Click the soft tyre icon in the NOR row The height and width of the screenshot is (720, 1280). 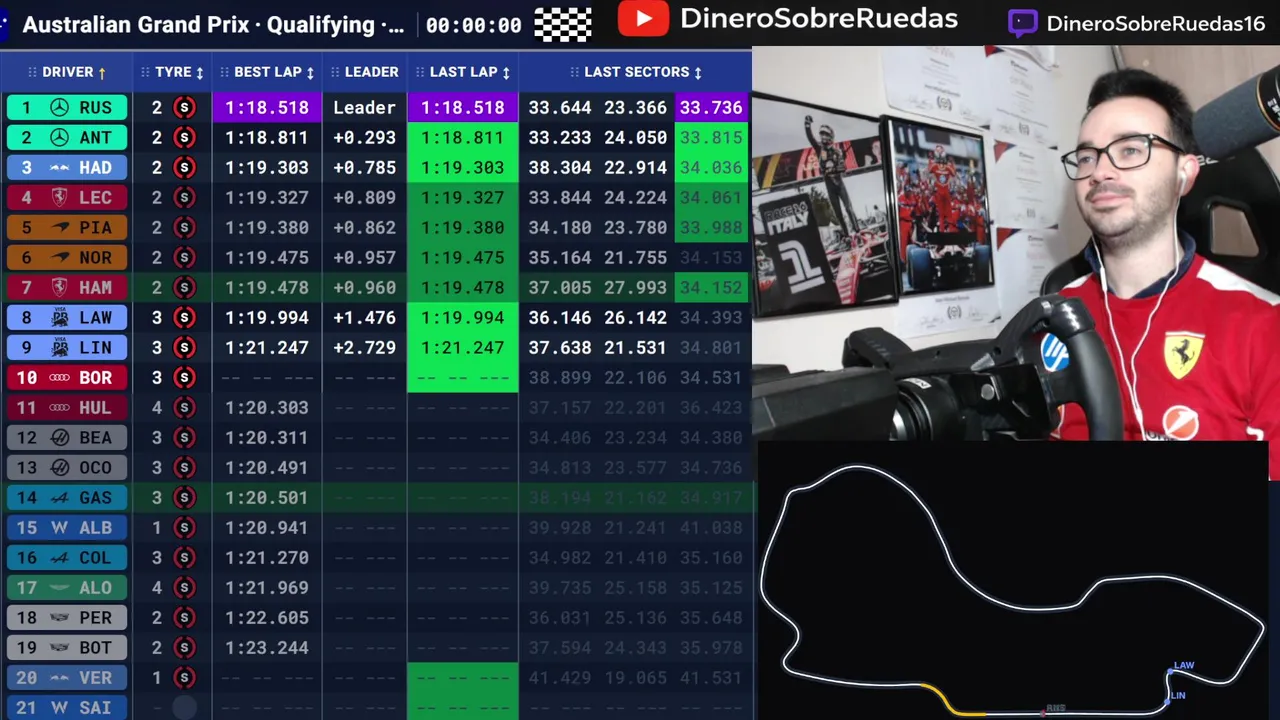coord(184,257)
